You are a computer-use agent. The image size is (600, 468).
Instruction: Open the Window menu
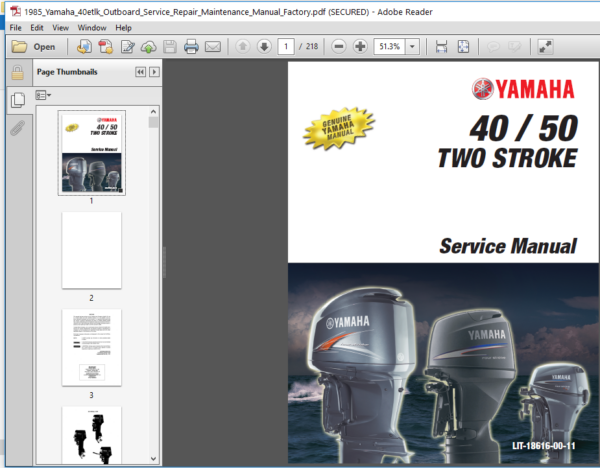(x=92, y=28)
